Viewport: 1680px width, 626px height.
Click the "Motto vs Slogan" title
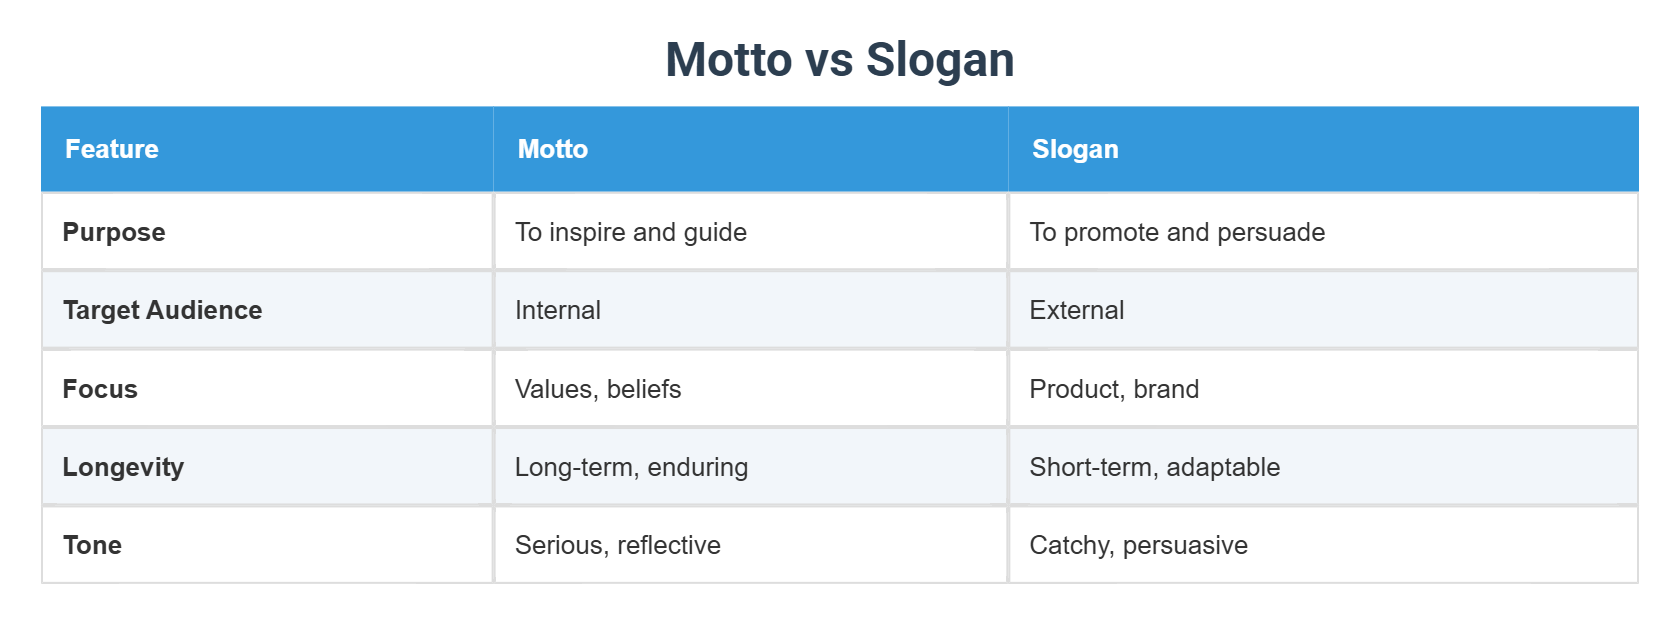coord(839,60)
